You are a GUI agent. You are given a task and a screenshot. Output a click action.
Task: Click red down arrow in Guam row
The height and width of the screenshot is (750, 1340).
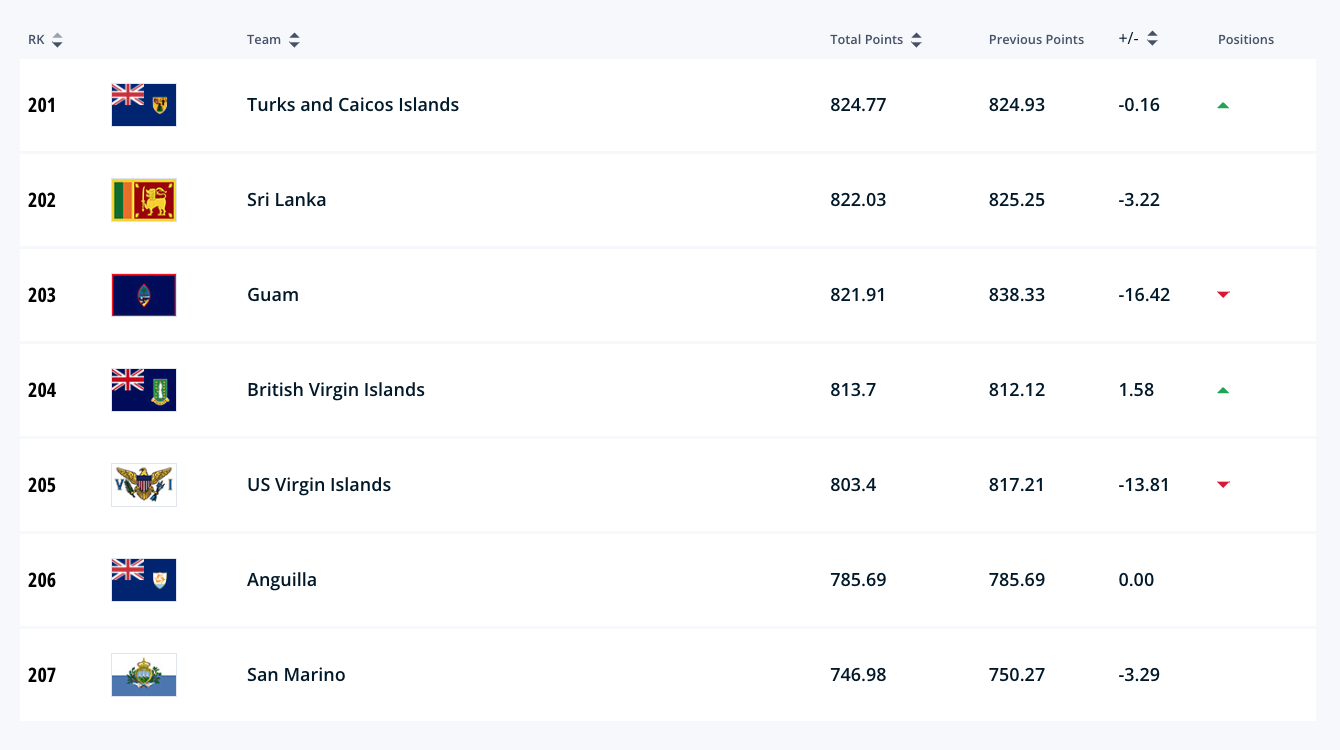(x=1222, y=295)
